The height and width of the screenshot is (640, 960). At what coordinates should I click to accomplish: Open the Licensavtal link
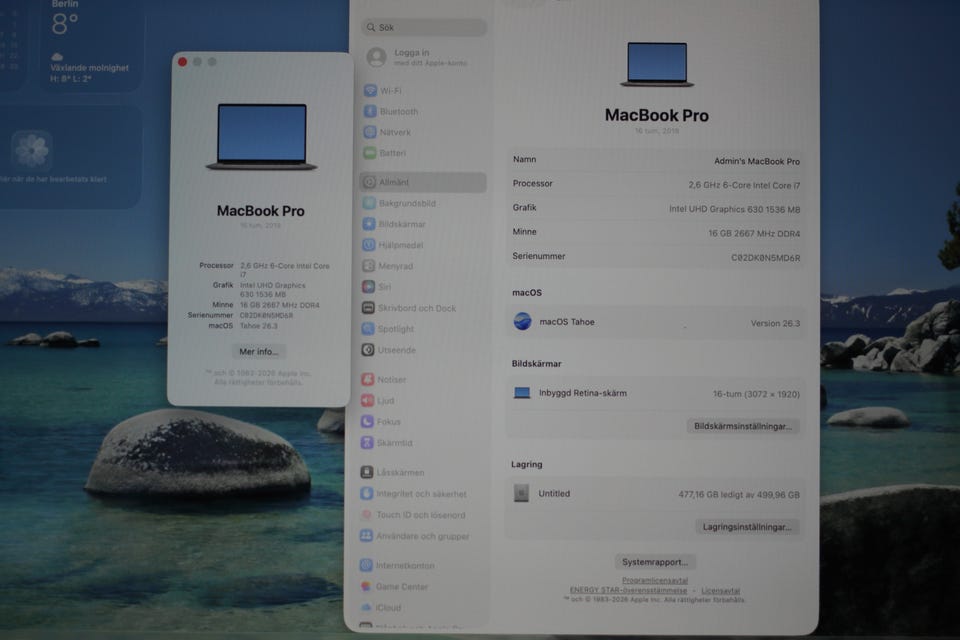coord(720,590)
